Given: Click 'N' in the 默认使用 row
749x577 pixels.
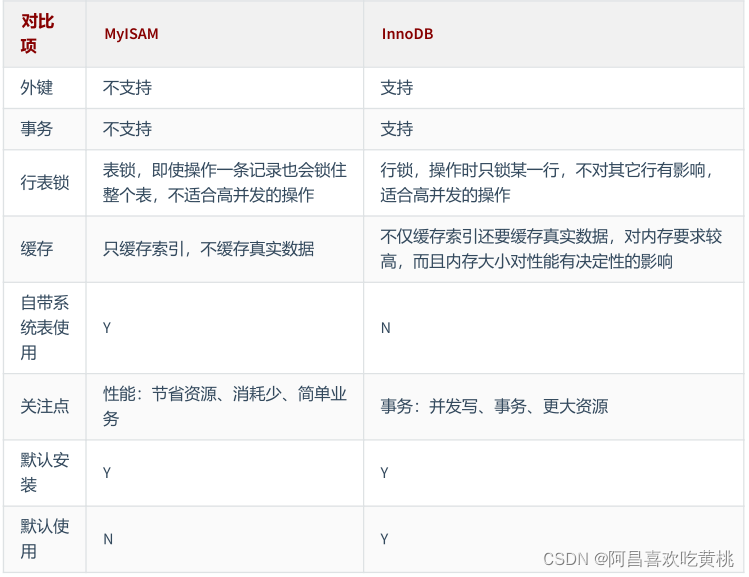Looking at the screenshot, I should click(108, 539).
